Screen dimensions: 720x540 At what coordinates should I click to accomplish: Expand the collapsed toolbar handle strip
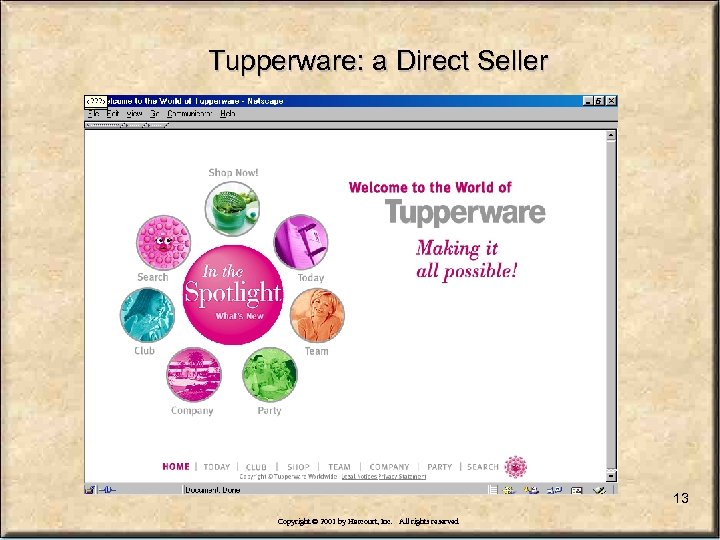pos(127,125)
